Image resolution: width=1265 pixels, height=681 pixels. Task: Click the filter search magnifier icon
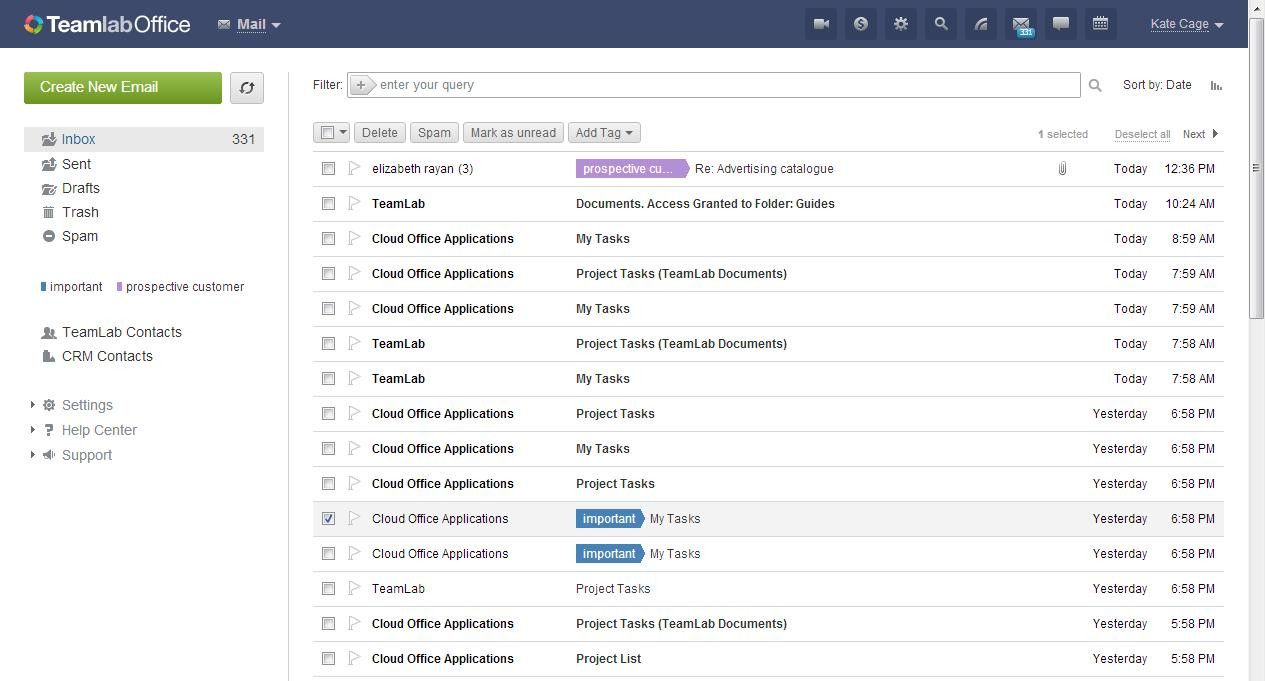1095,86
